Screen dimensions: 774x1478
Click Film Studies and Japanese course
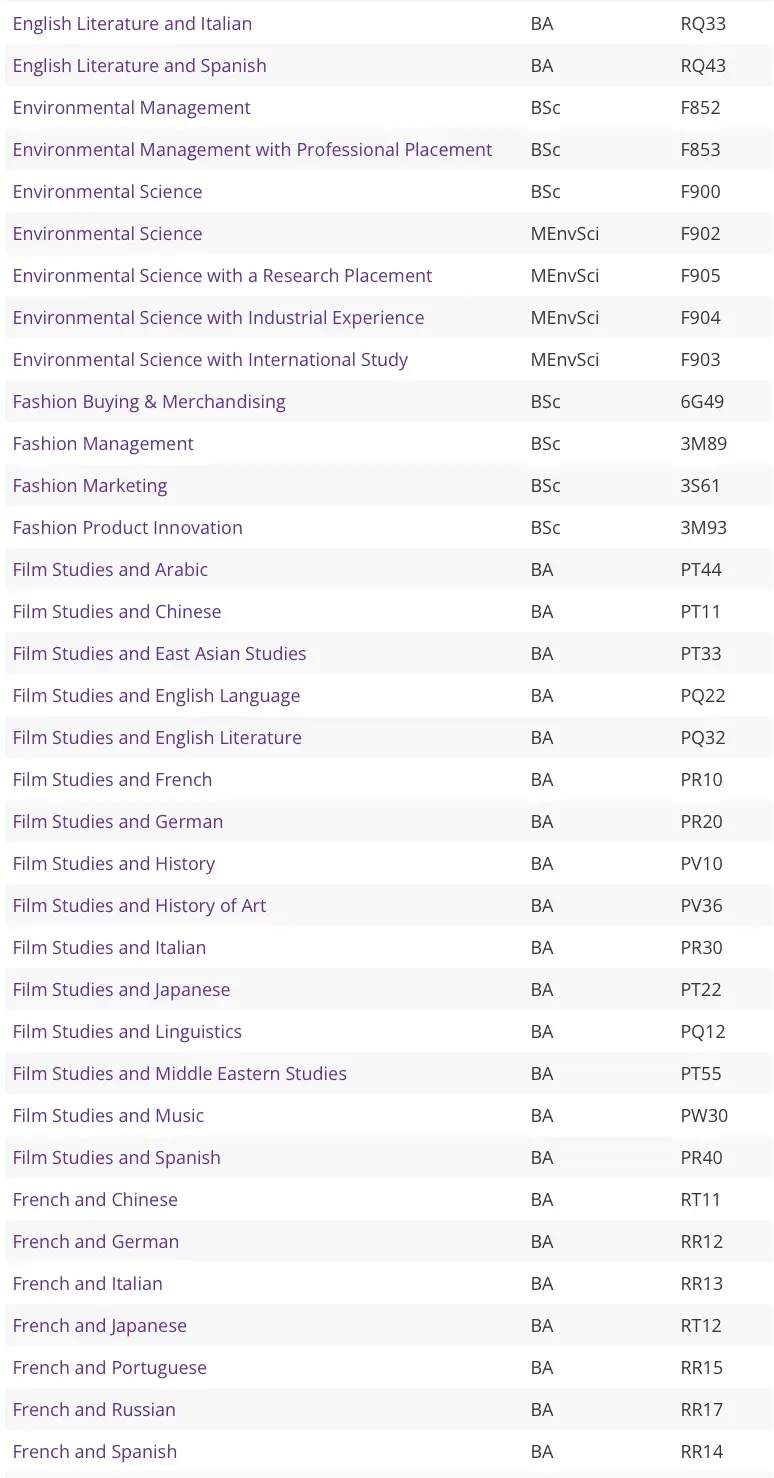pos(121,990)
